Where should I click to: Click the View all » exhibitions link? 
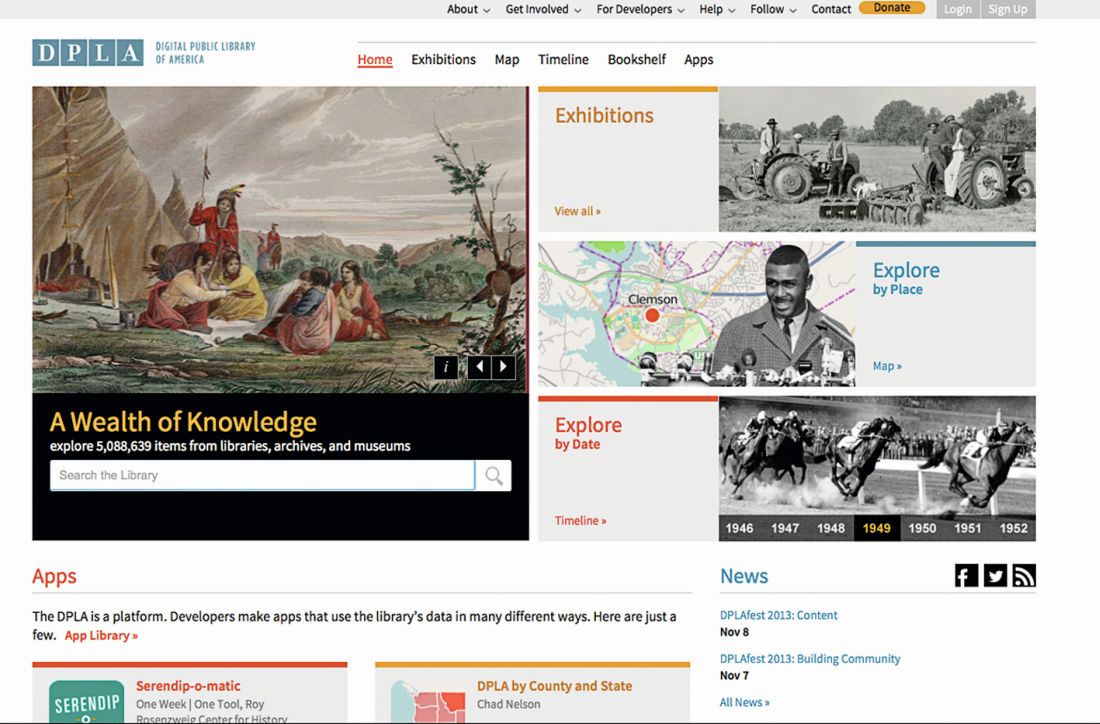(x=577, y=211)
